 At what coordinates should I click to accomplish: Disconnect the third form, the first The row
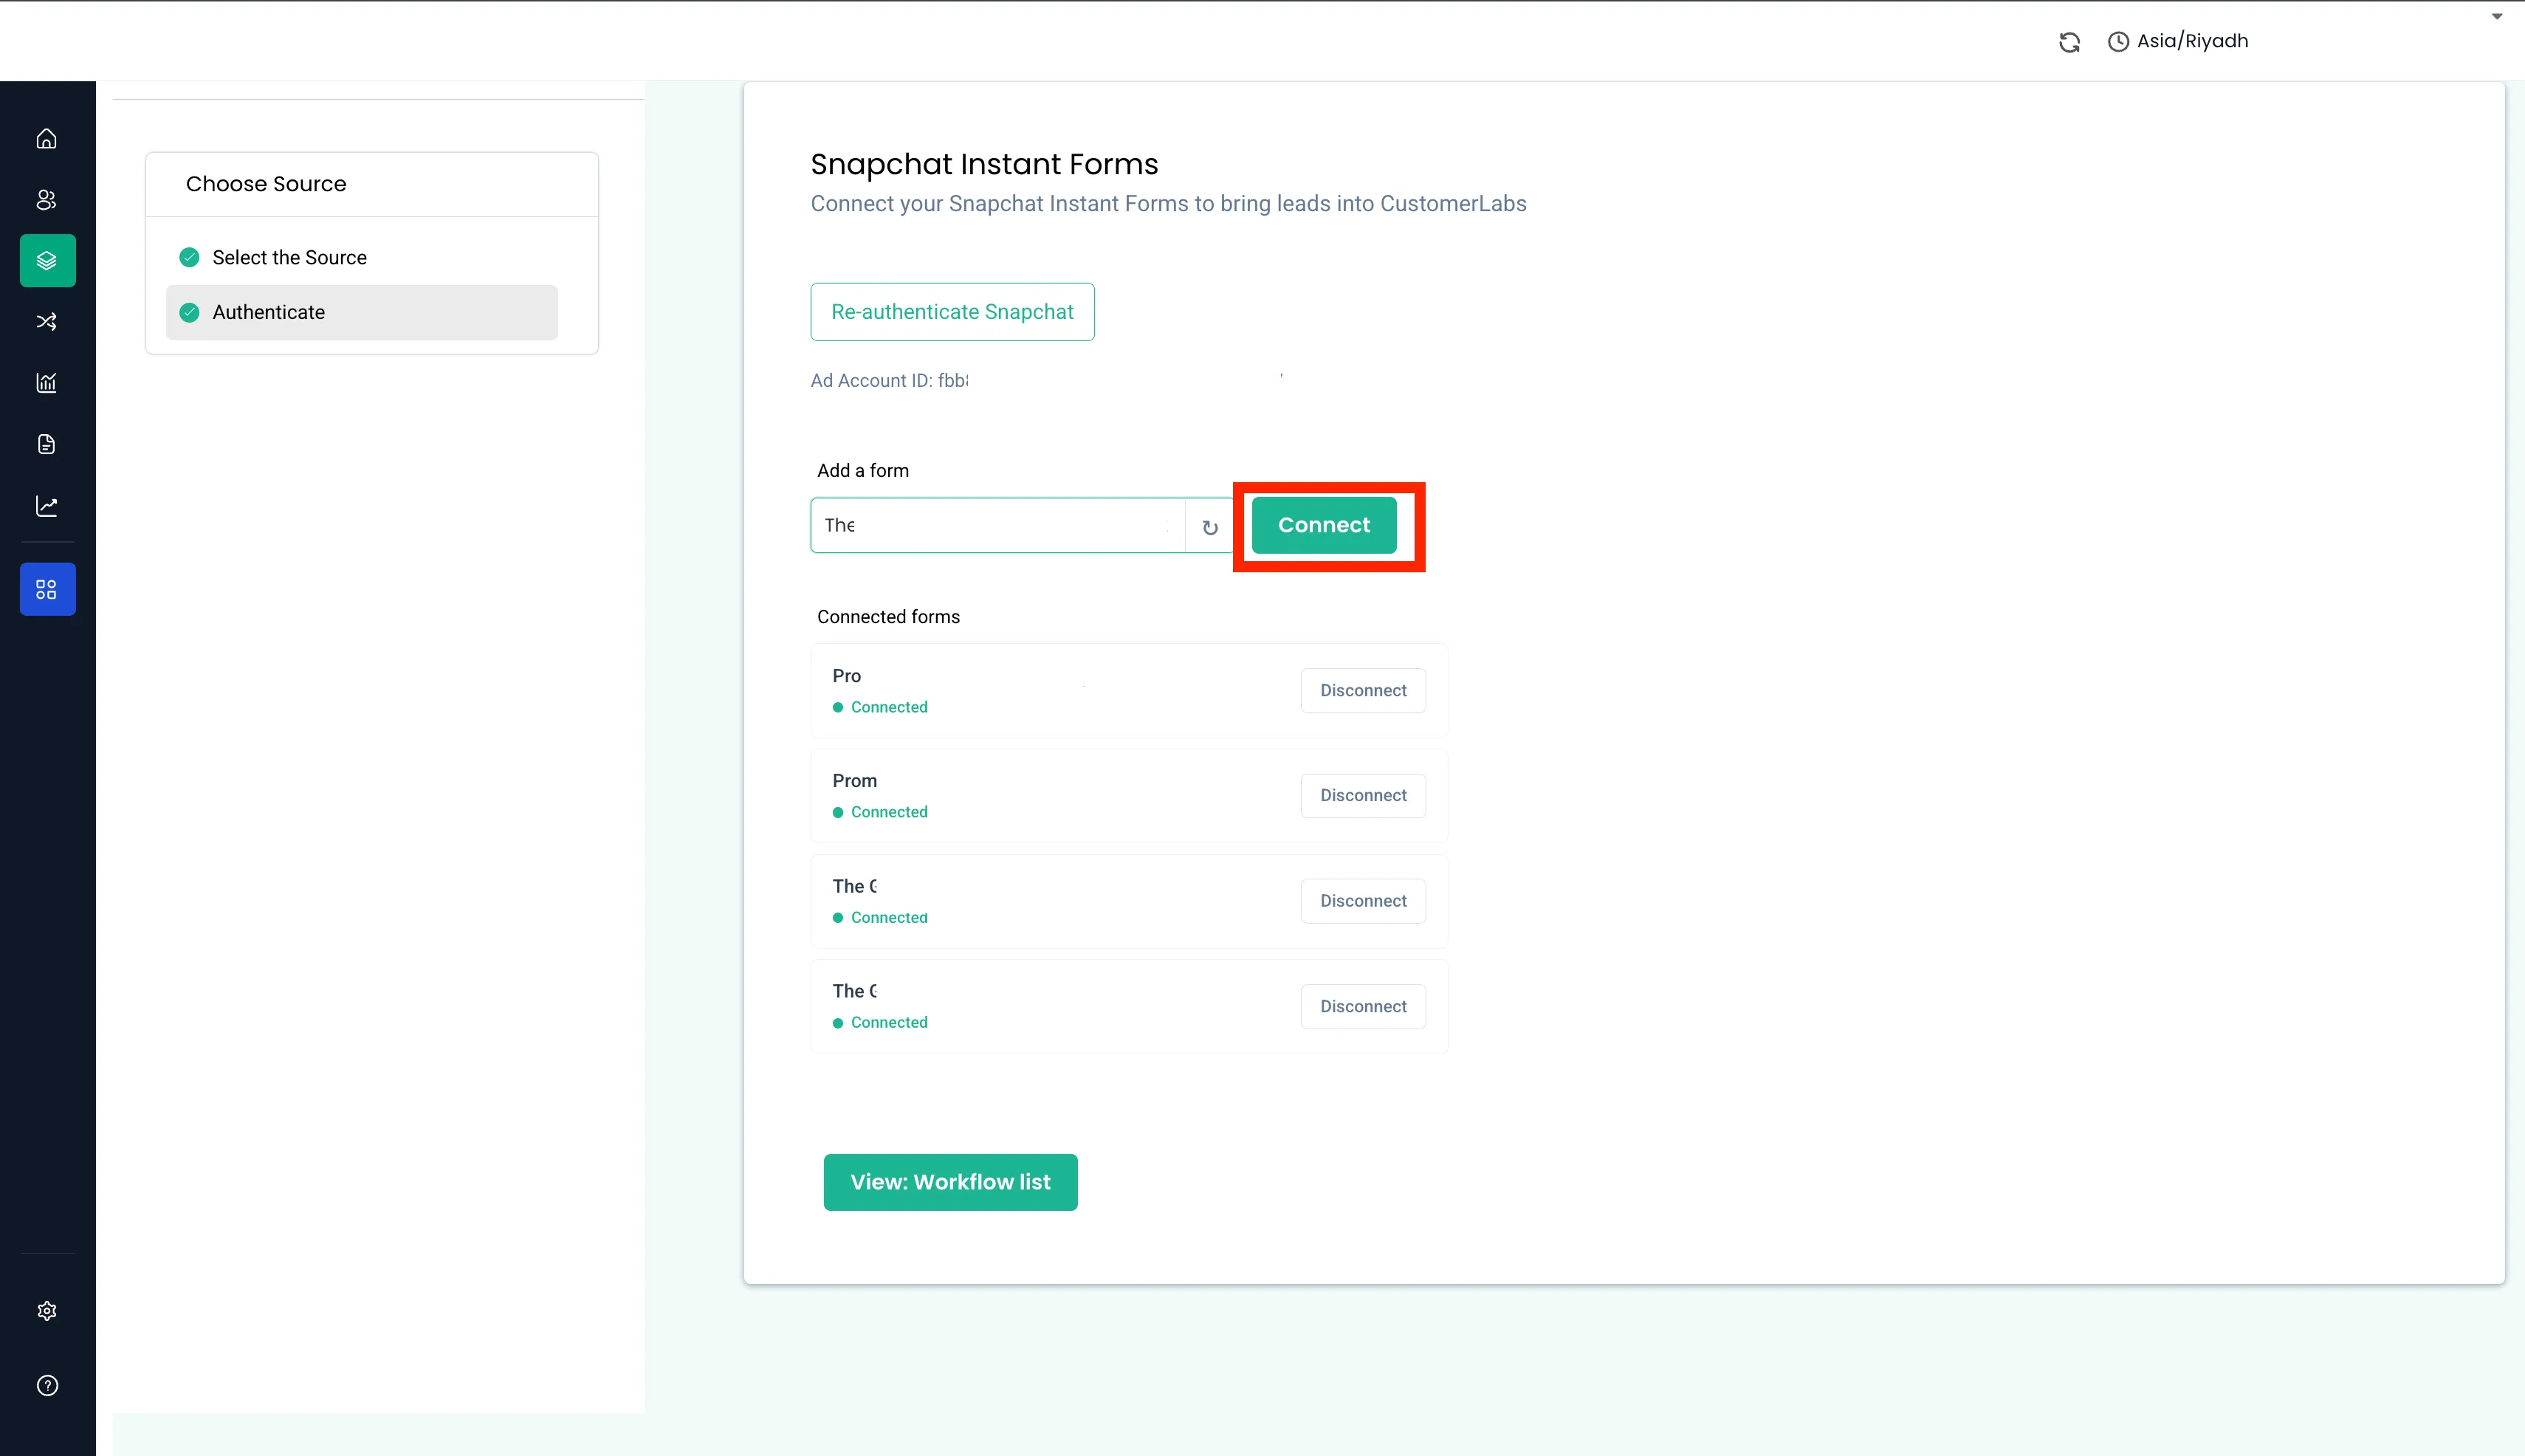point(1363,901)
